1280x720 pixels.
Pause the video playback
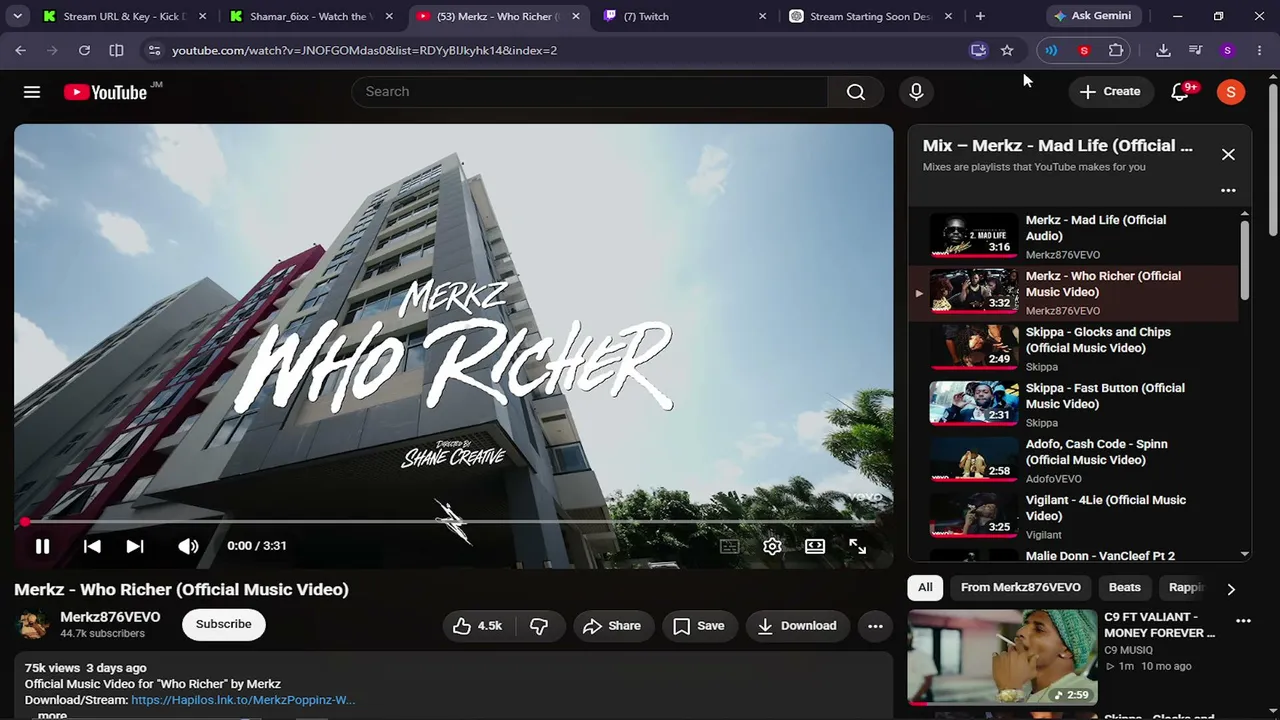(42, 546)
